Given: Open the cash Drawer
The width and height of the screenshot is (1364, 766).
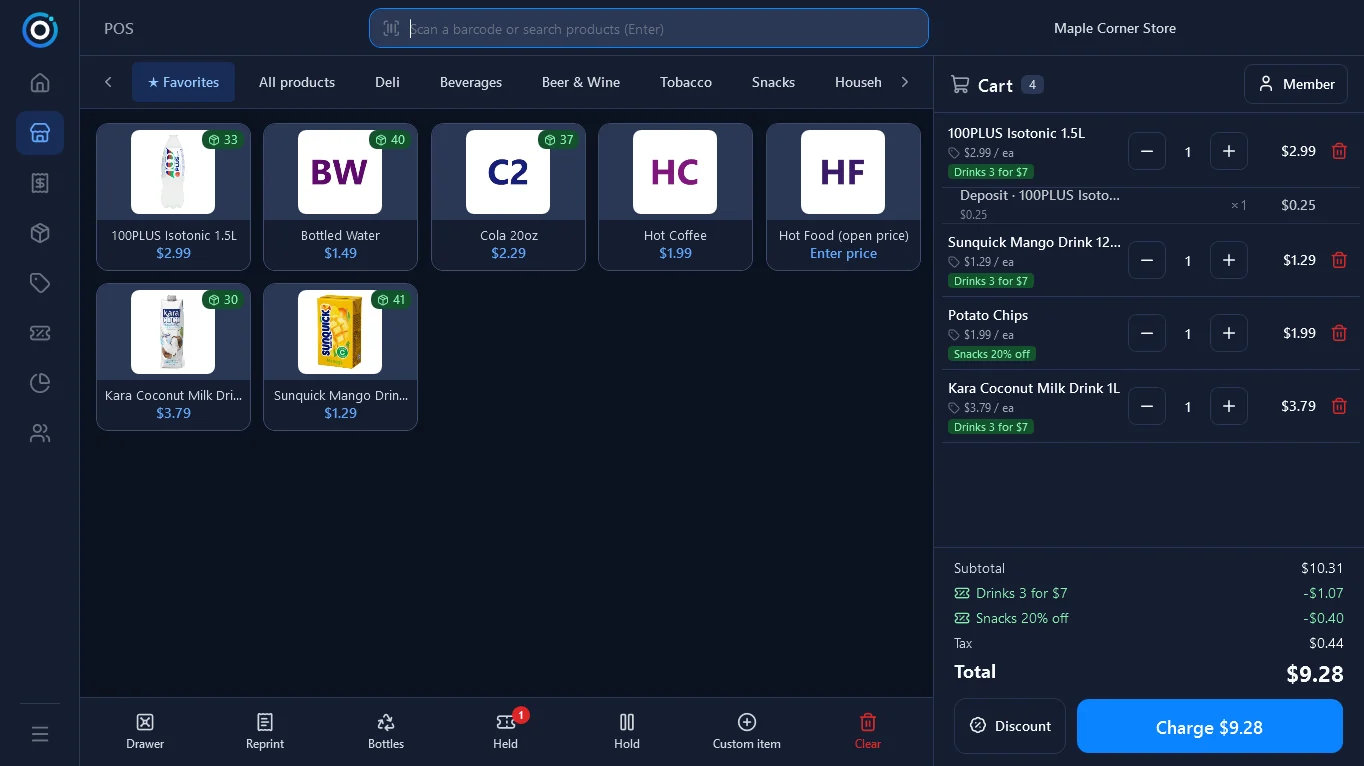Looking at the screenshot, I should (x=145, y=731).
